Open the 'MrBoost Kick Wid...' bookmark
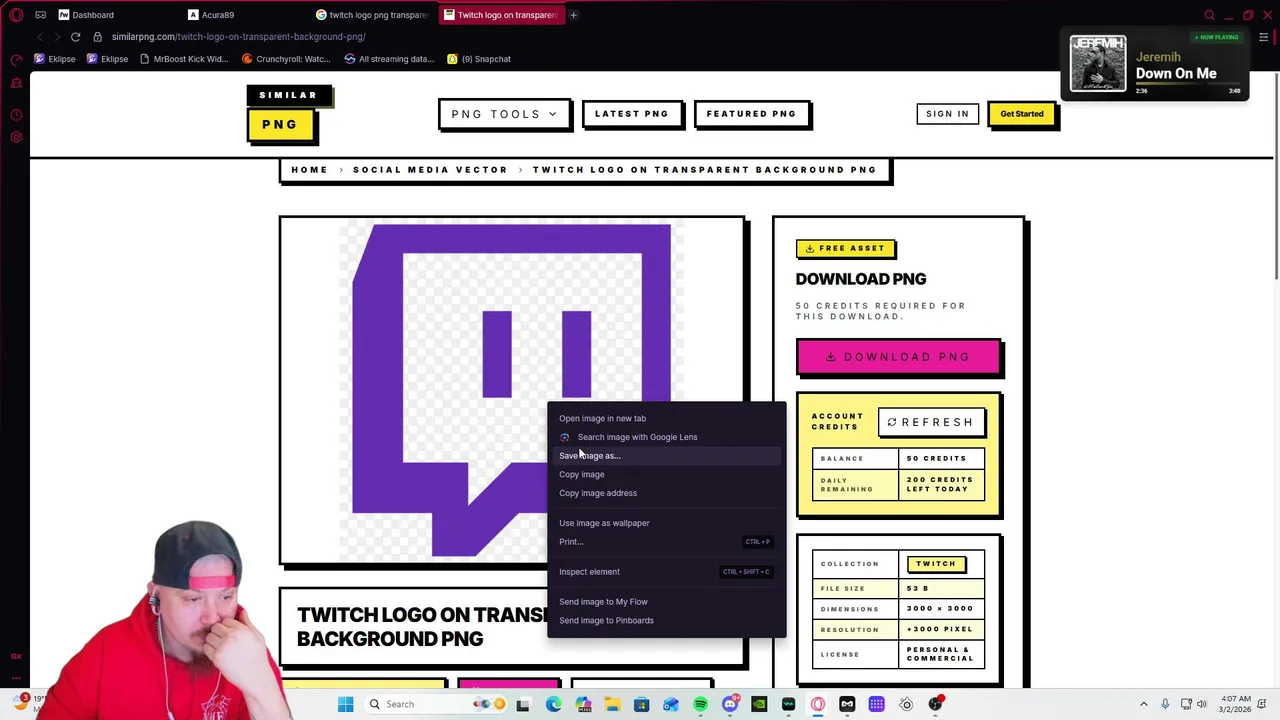 click(184, 59)
